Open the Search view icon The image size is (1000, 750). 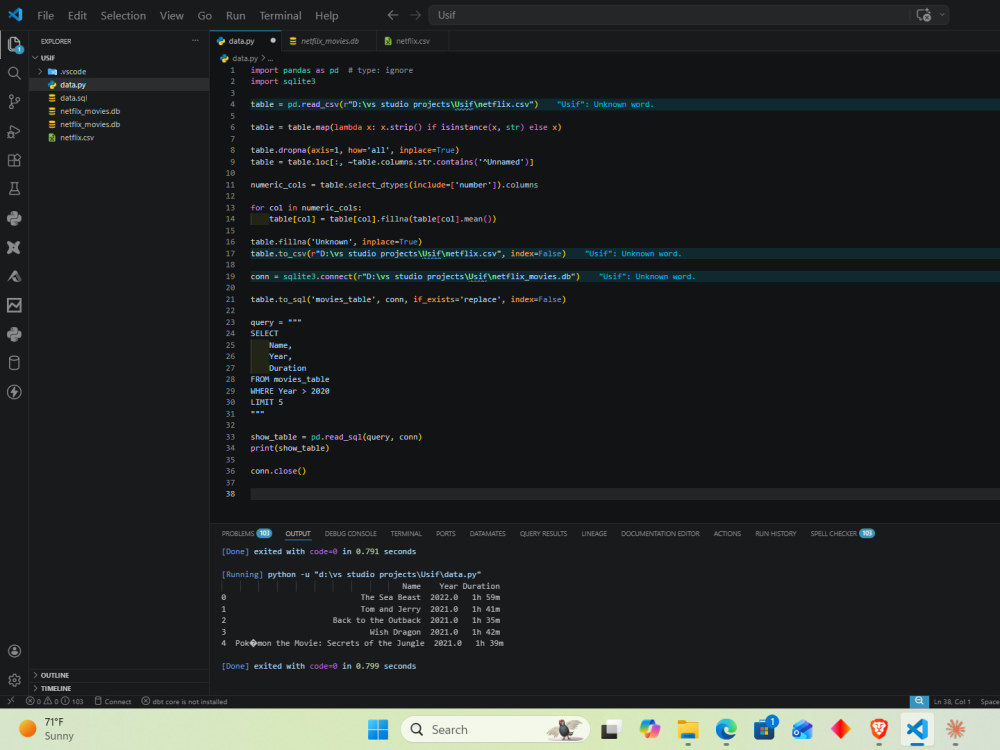(x=14, y=73)
